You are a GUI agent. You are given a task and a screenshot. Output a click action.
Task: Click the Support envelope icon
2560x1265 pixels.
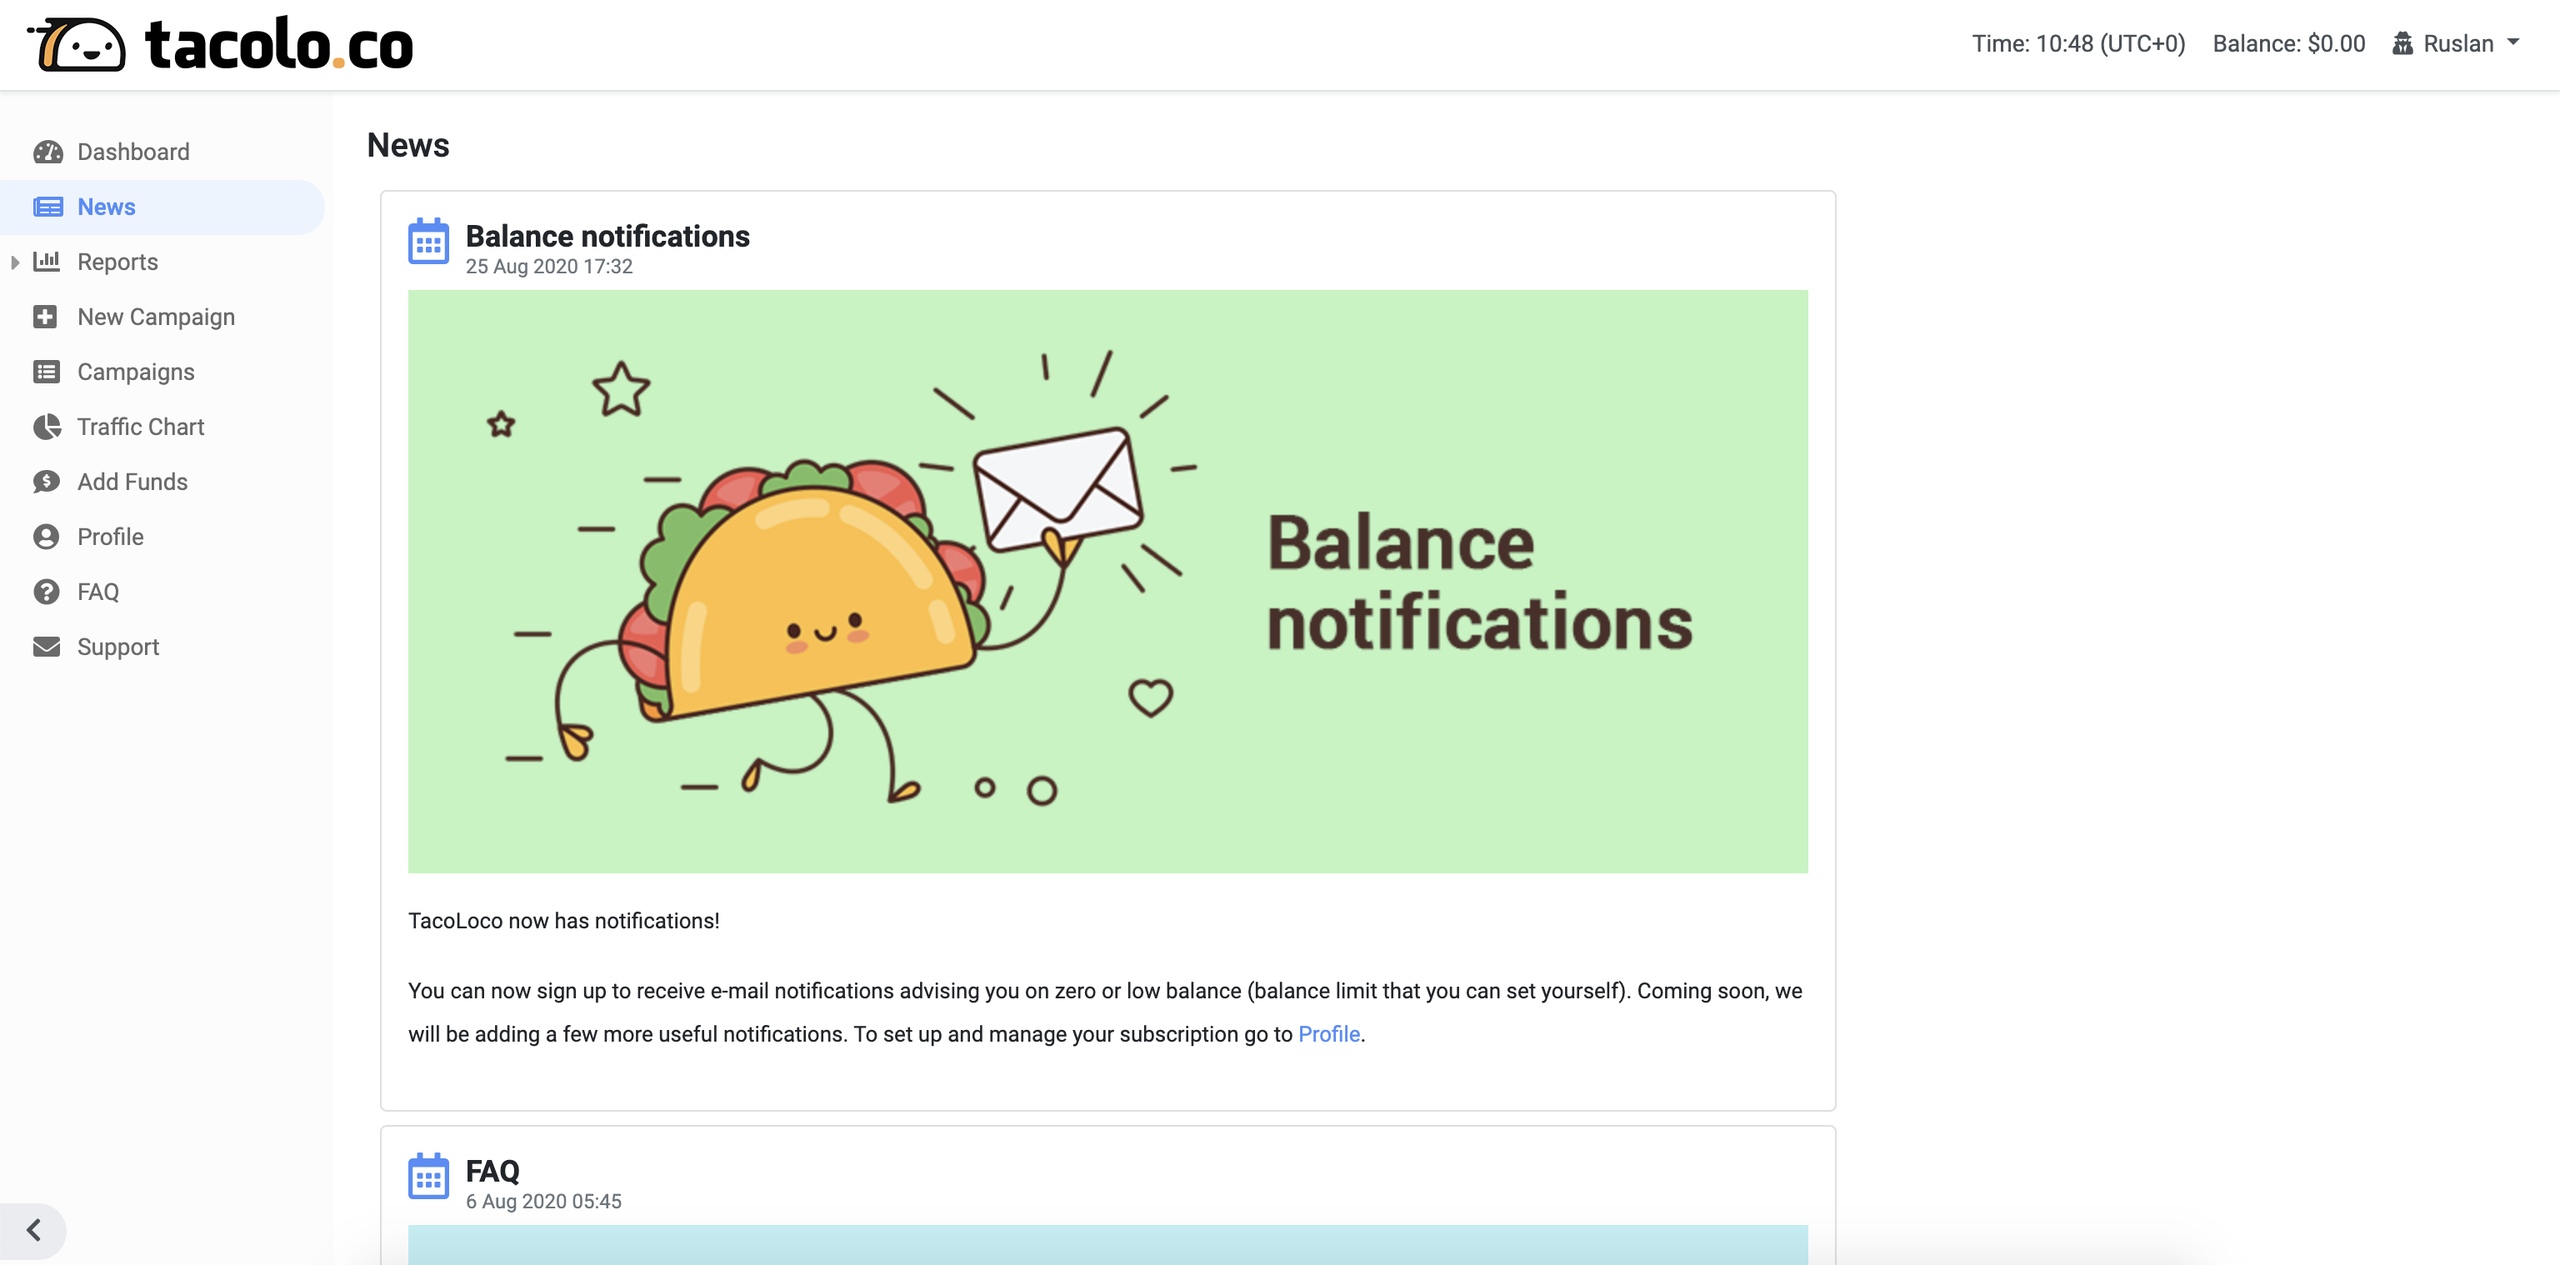pos(46,647)
